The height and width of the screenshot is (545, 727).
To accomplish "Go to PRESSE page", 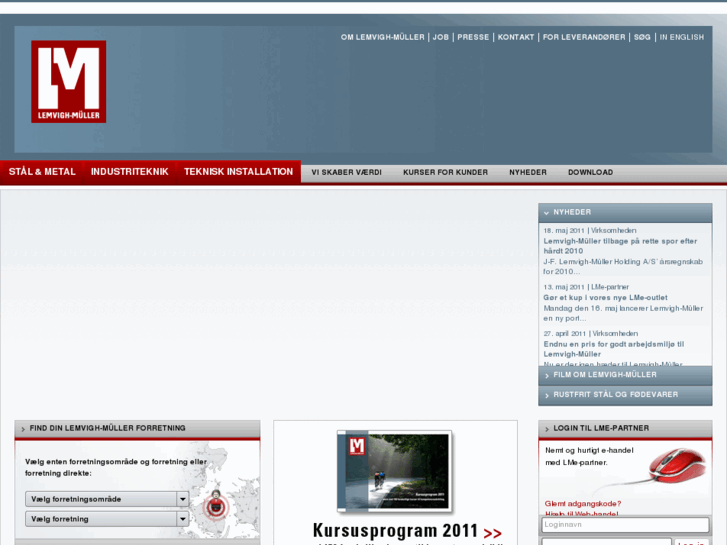I will coord(473,37).
